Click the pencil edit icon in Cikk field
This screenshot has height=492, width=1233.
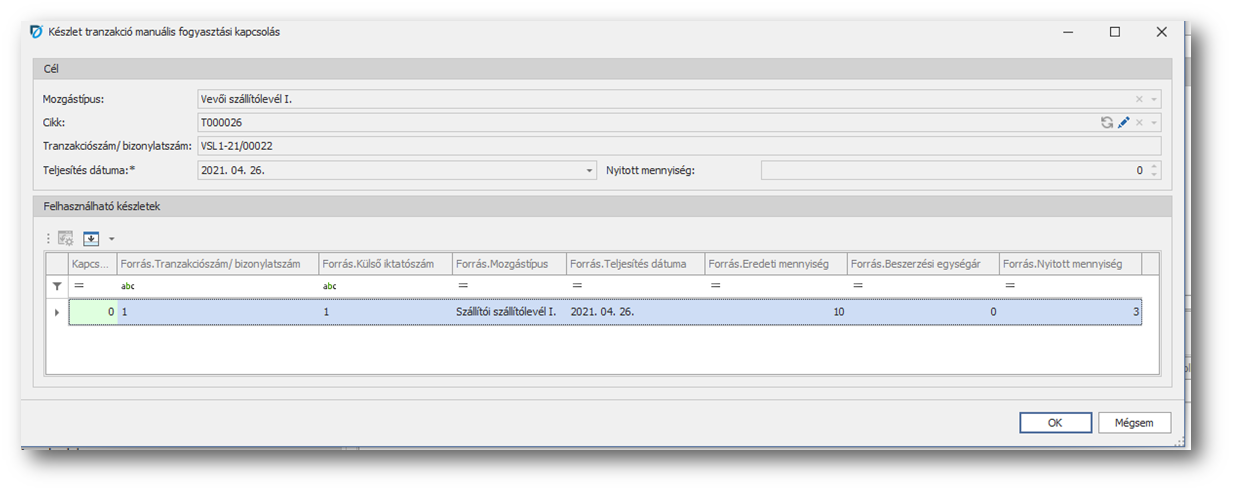1123,122
